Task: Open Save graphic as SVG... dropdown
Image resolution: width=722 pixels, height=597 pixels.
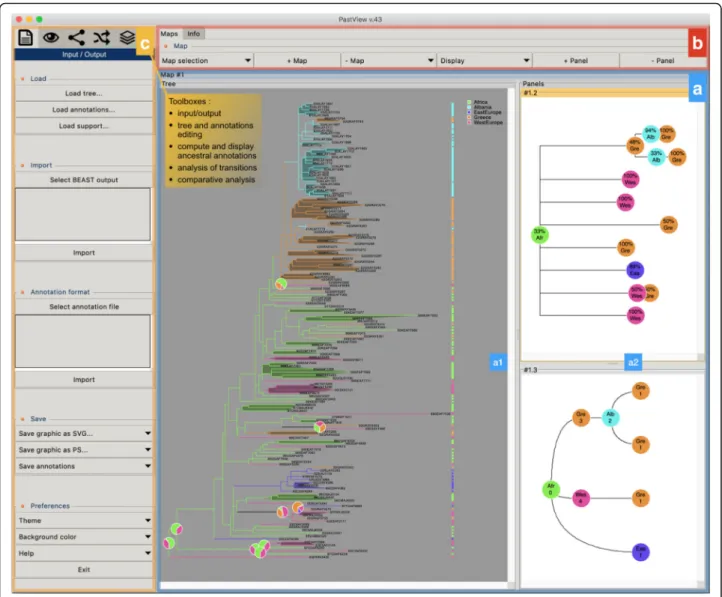Action: [84, 434]
